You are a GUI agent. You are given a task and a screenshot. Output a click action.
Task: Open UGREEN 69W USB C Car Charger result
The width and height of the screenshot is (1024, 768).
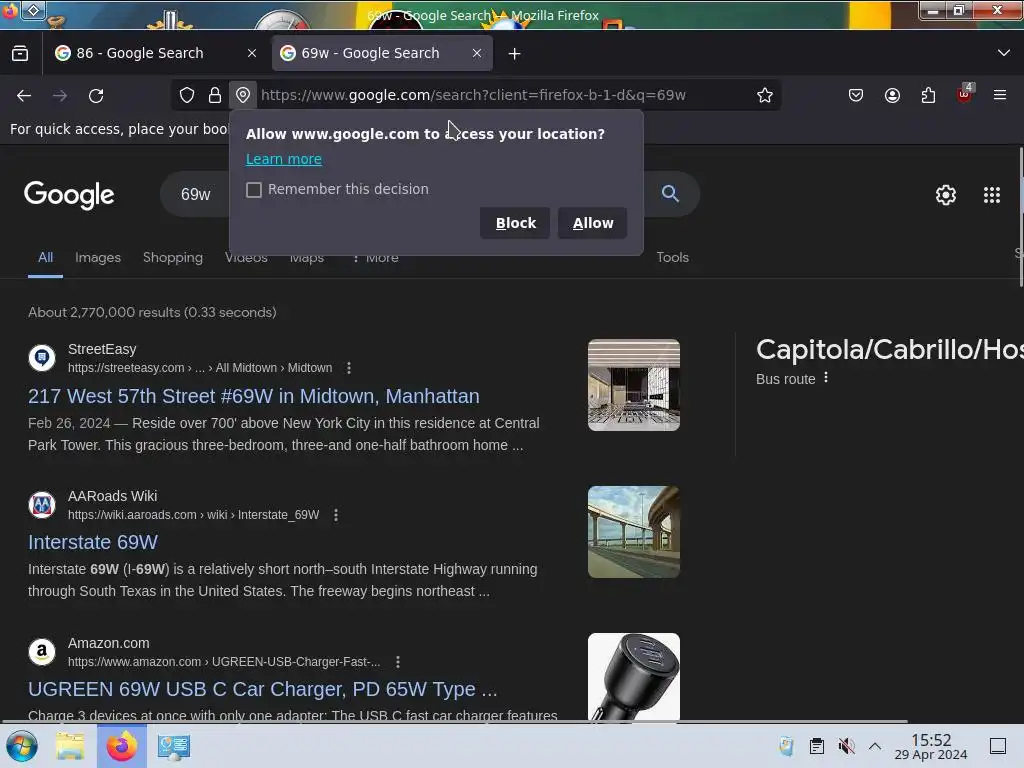263,689
